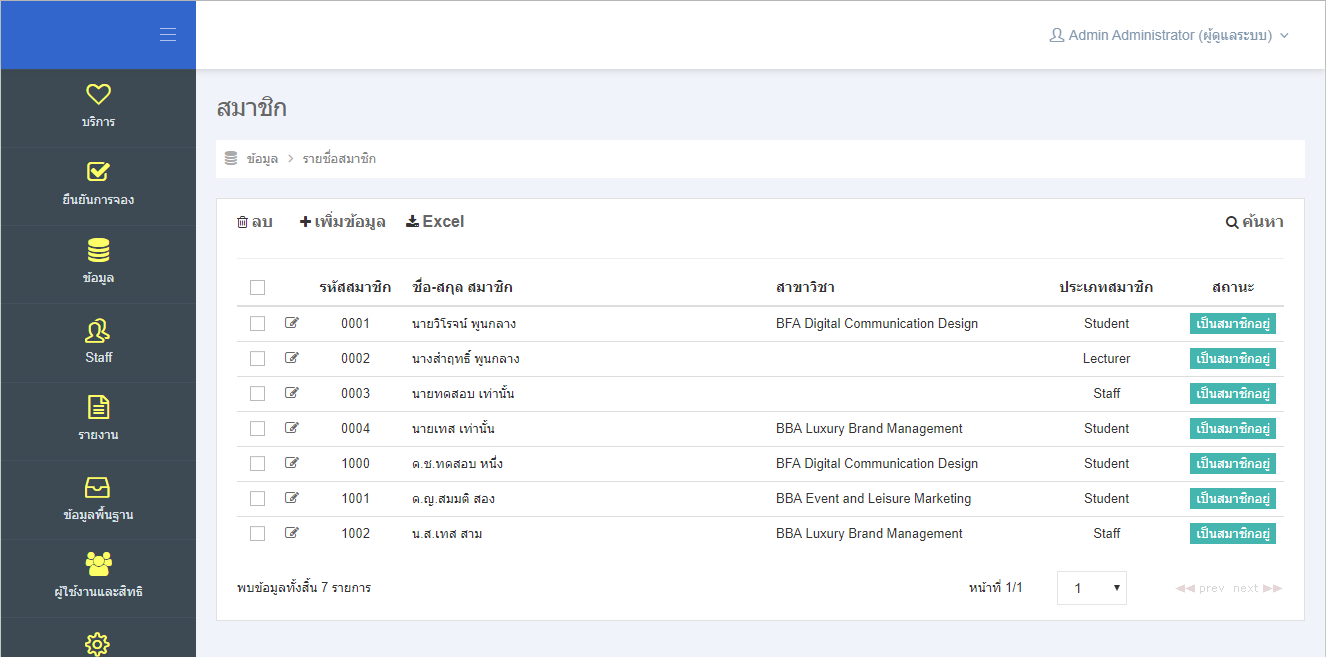The height and width of the screenshot is (657, 1326).
Task: Go to the Staff sidebar menu label
Action: click(98, 357)
